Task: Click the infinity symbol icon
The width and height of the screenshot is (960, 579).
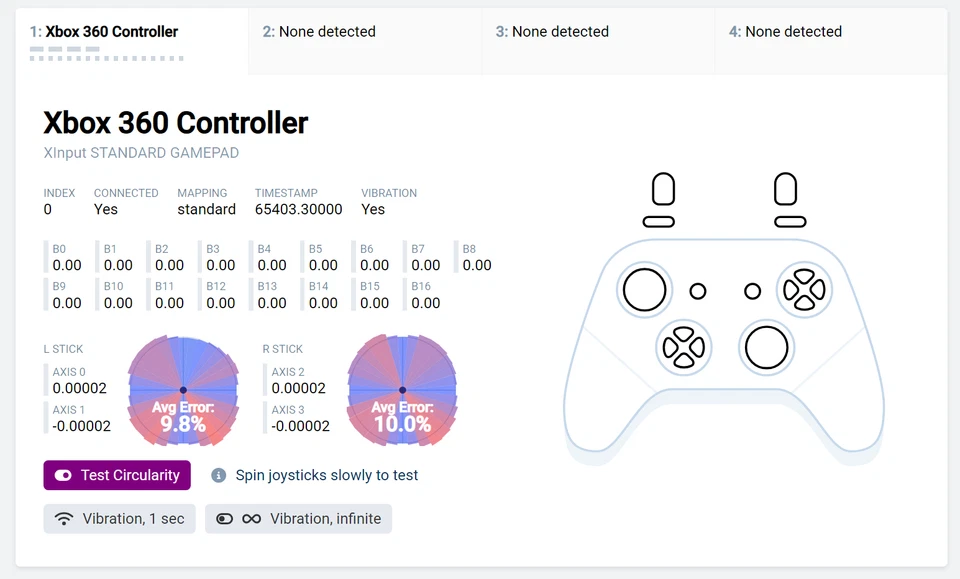Action: (x=252, y=518)
